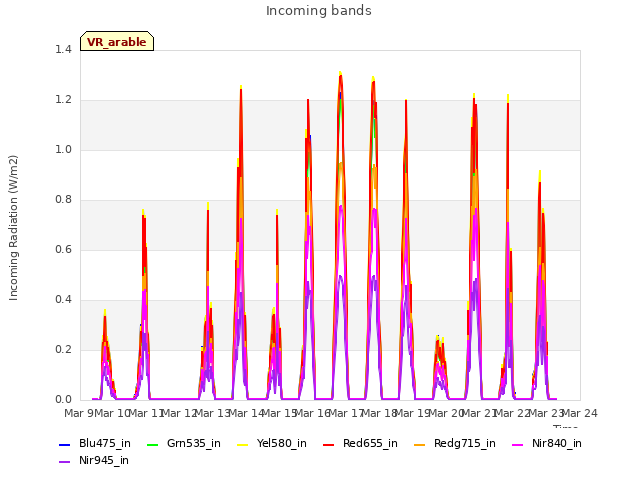This screenshot has width=640, height=480.
Task: Select the Redg715_in legend entry
Action: click(454, 444)
